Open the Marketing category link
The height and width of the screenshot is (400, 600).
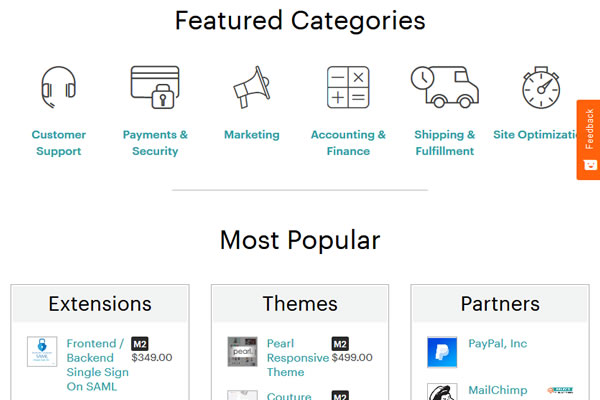pos(251,135)
